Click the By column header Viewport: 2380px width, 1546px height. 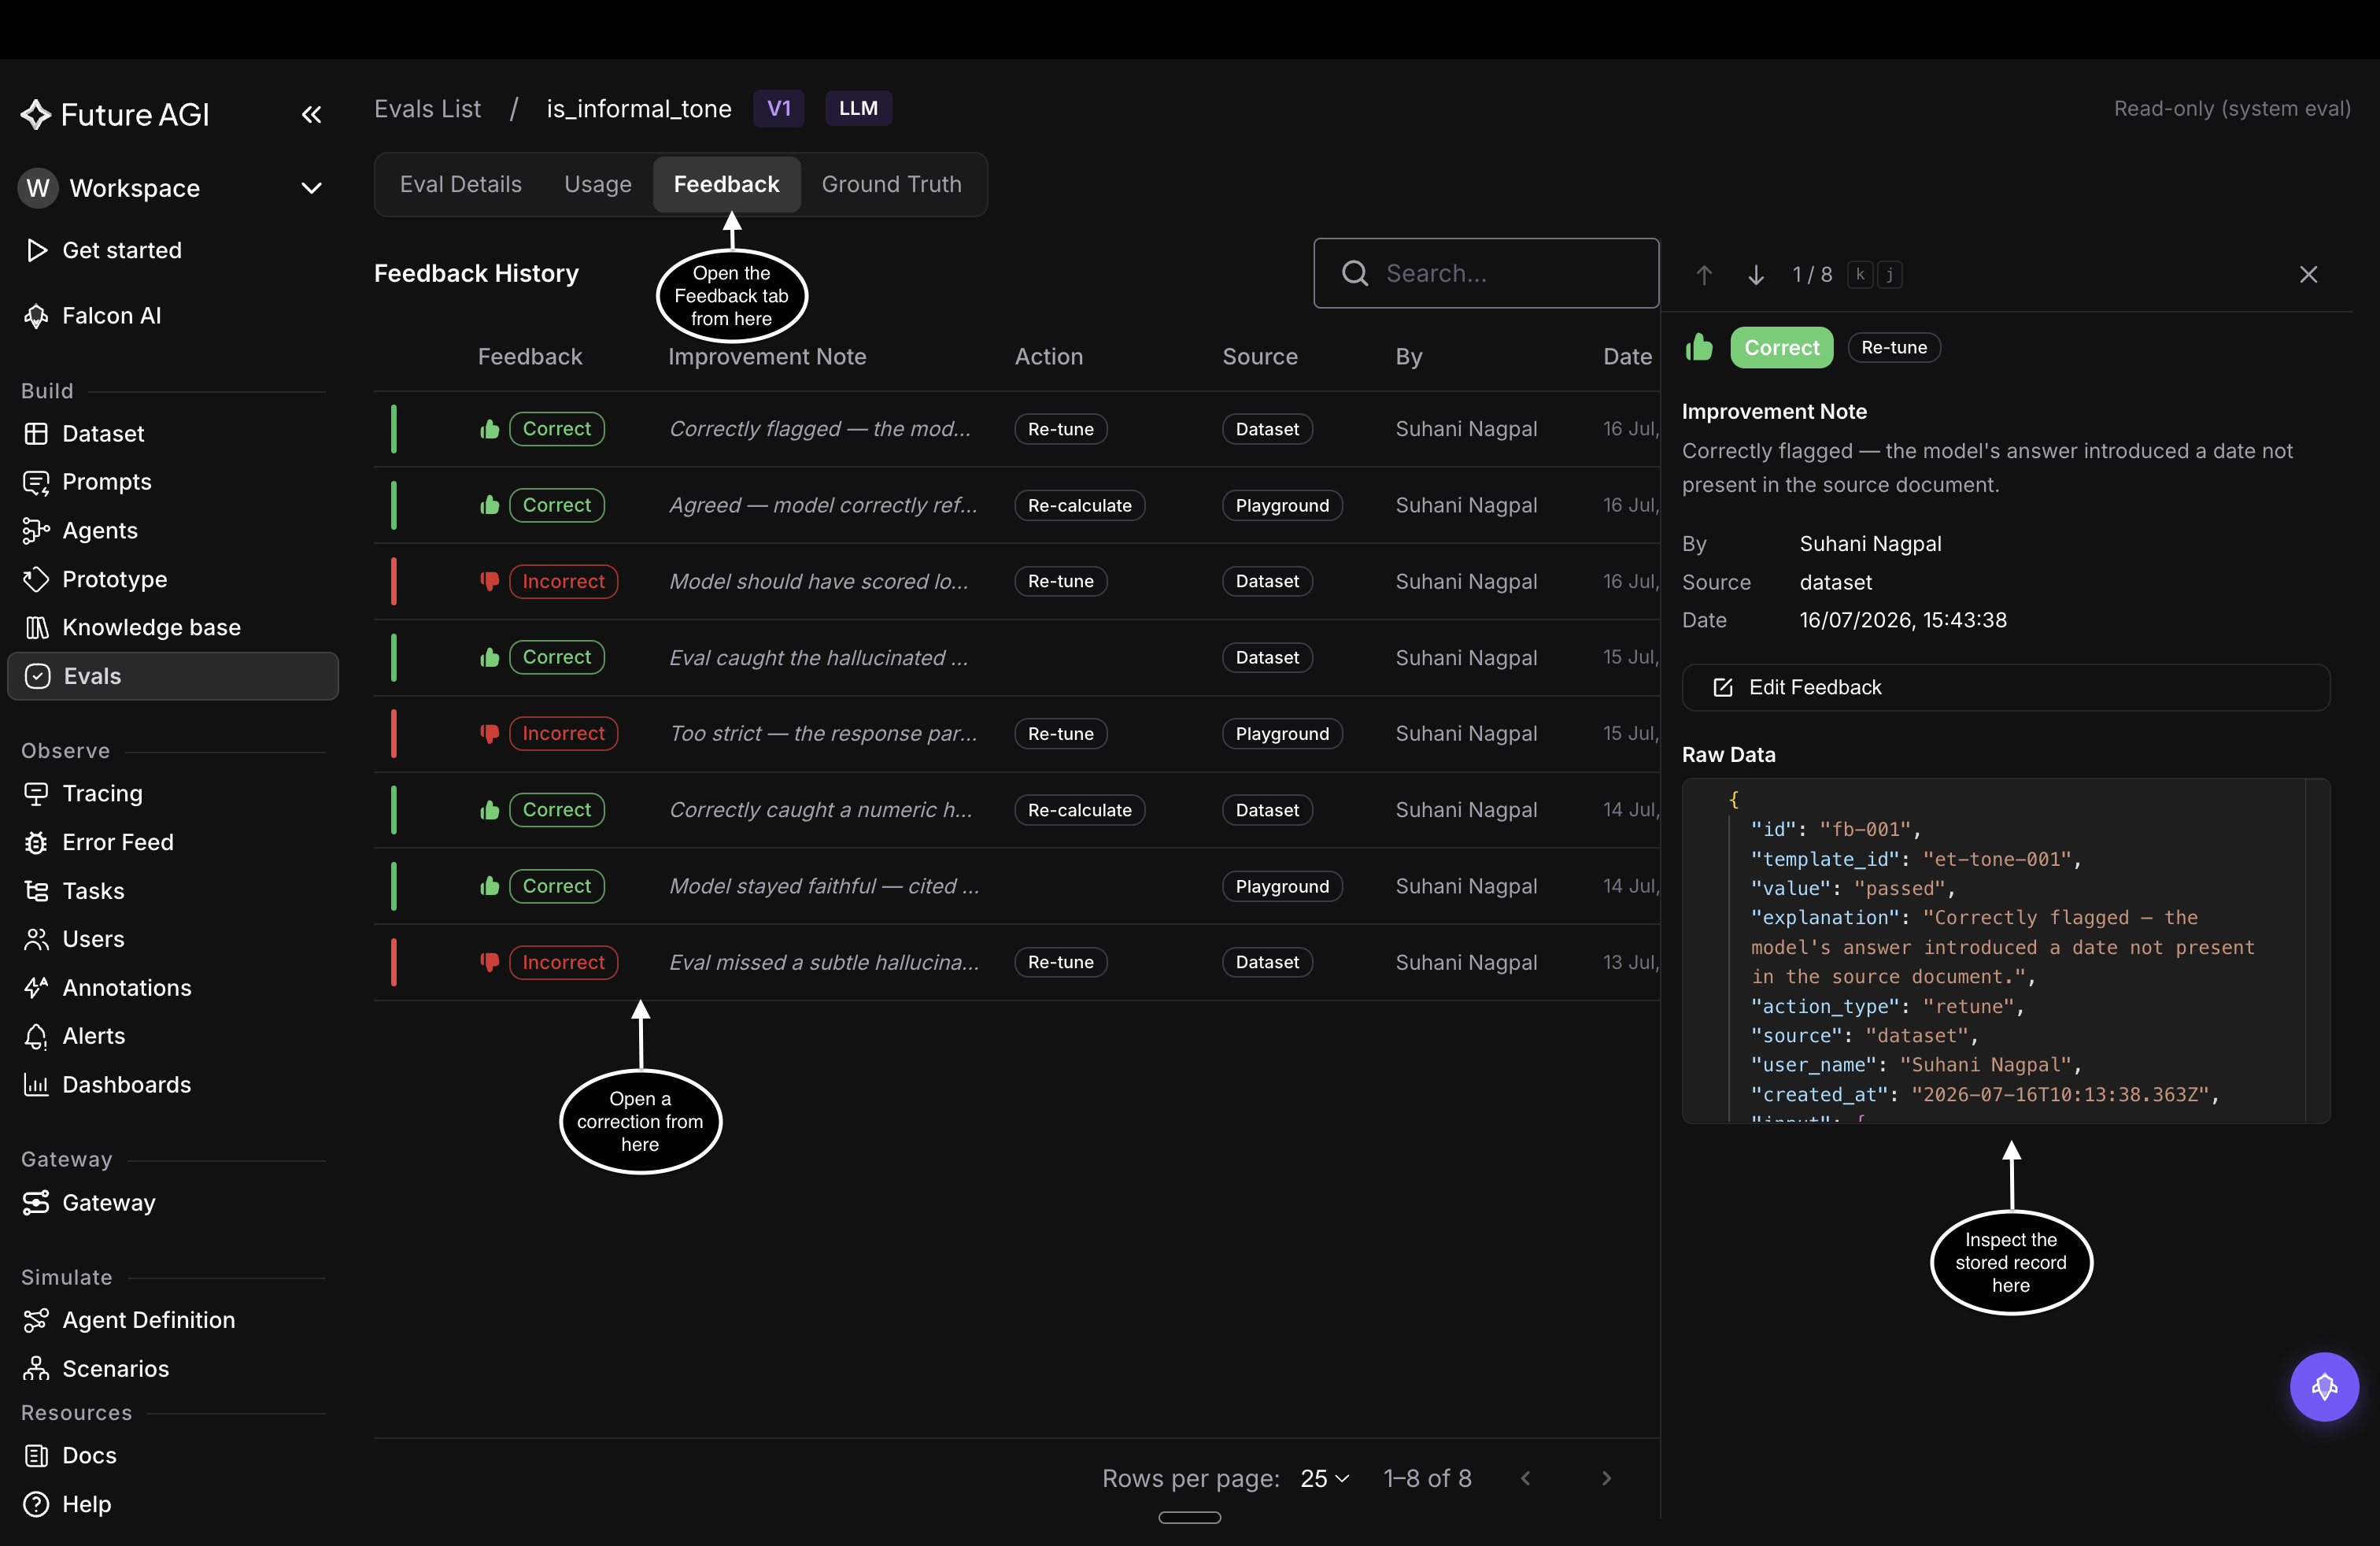tap(1409, 357)
